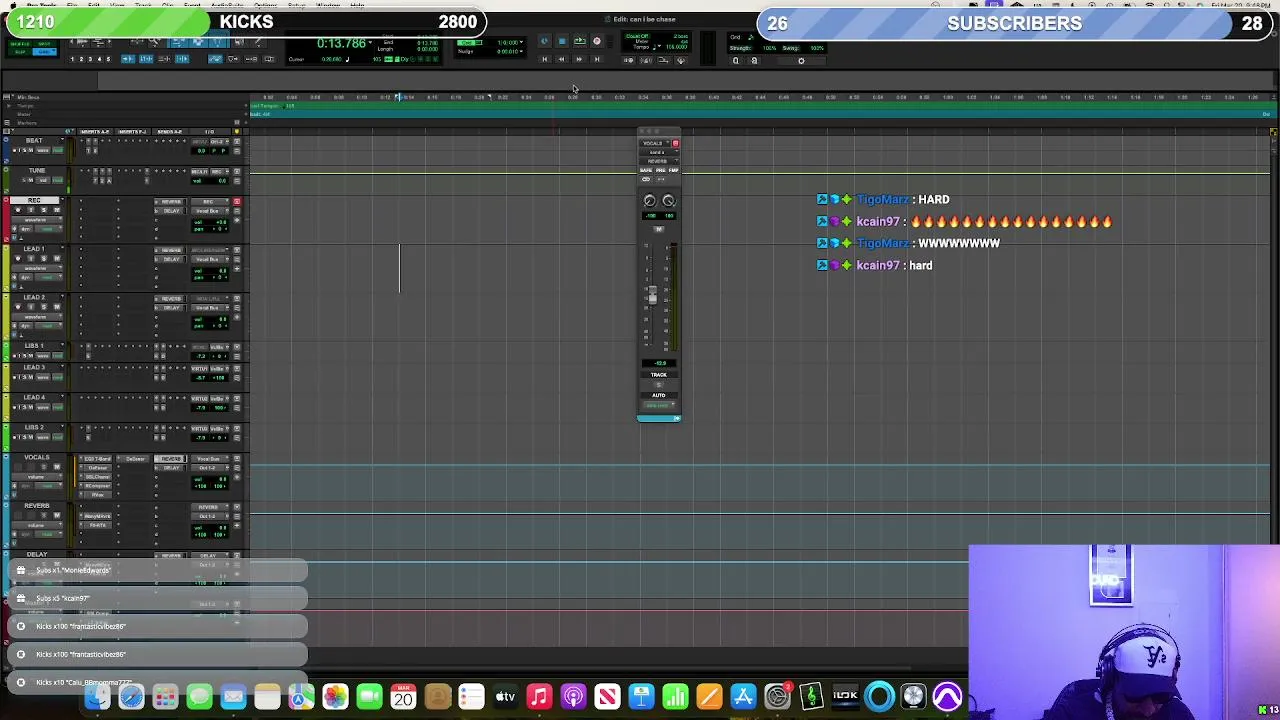Click the Fast Forward transport button

(579, 59)
